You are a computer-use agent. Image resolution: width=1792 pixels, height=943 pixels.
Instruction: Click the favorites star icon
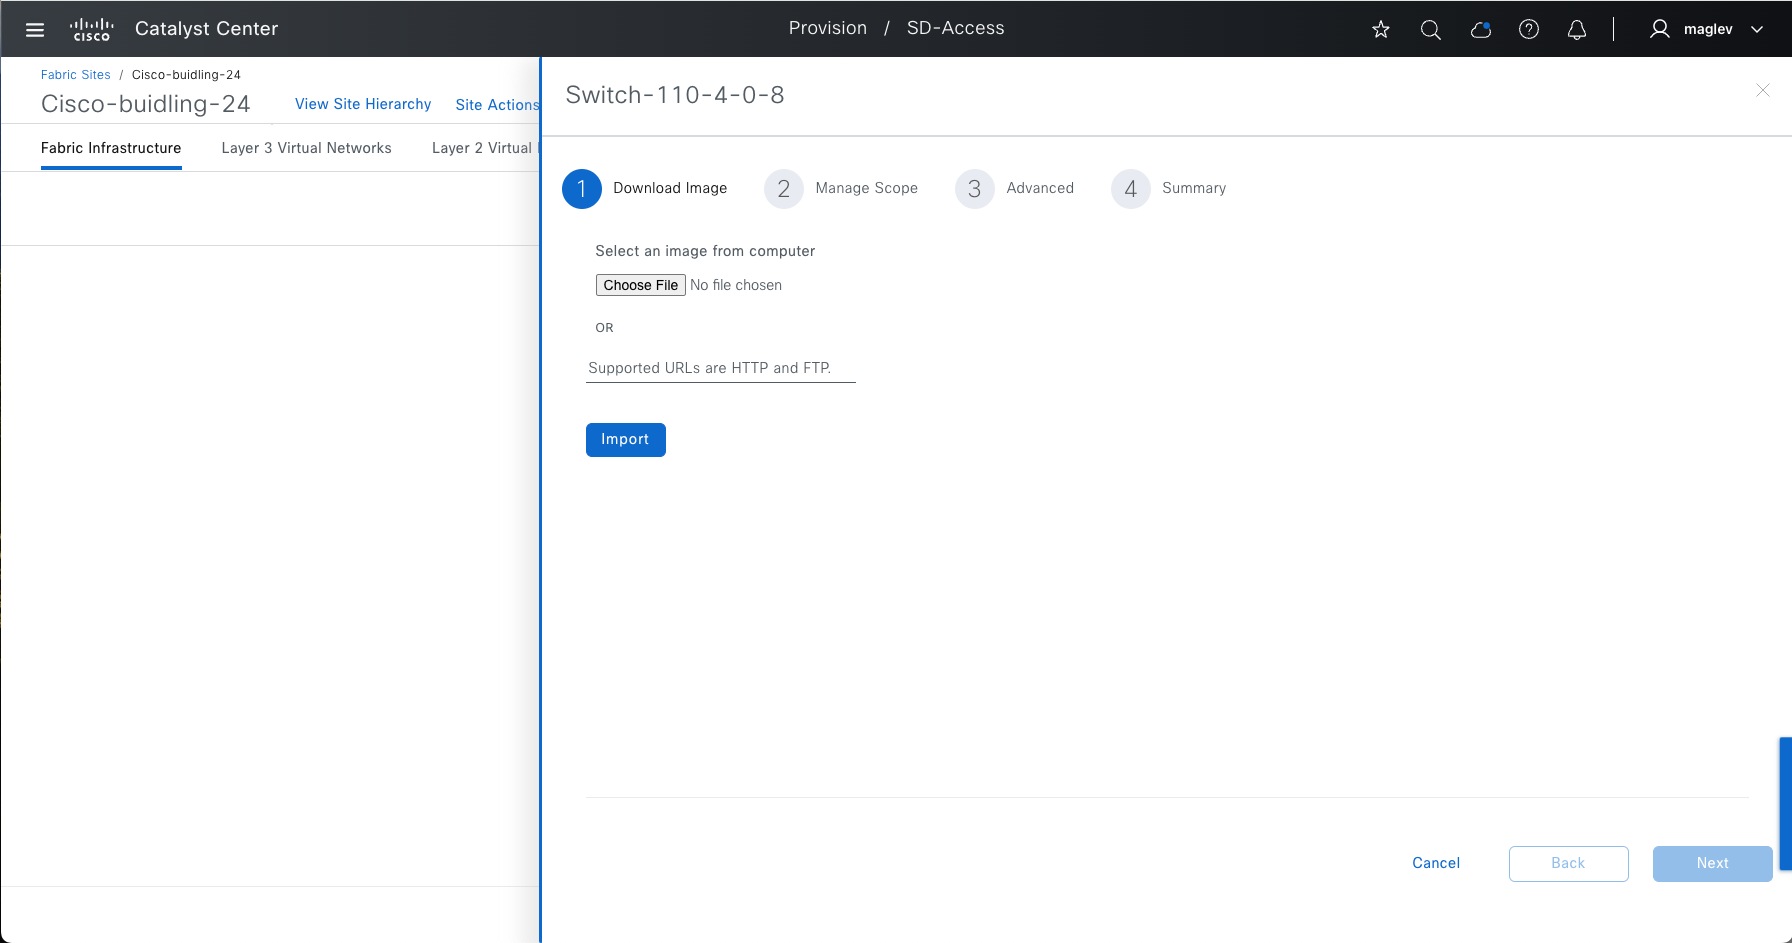[1381, 29]
